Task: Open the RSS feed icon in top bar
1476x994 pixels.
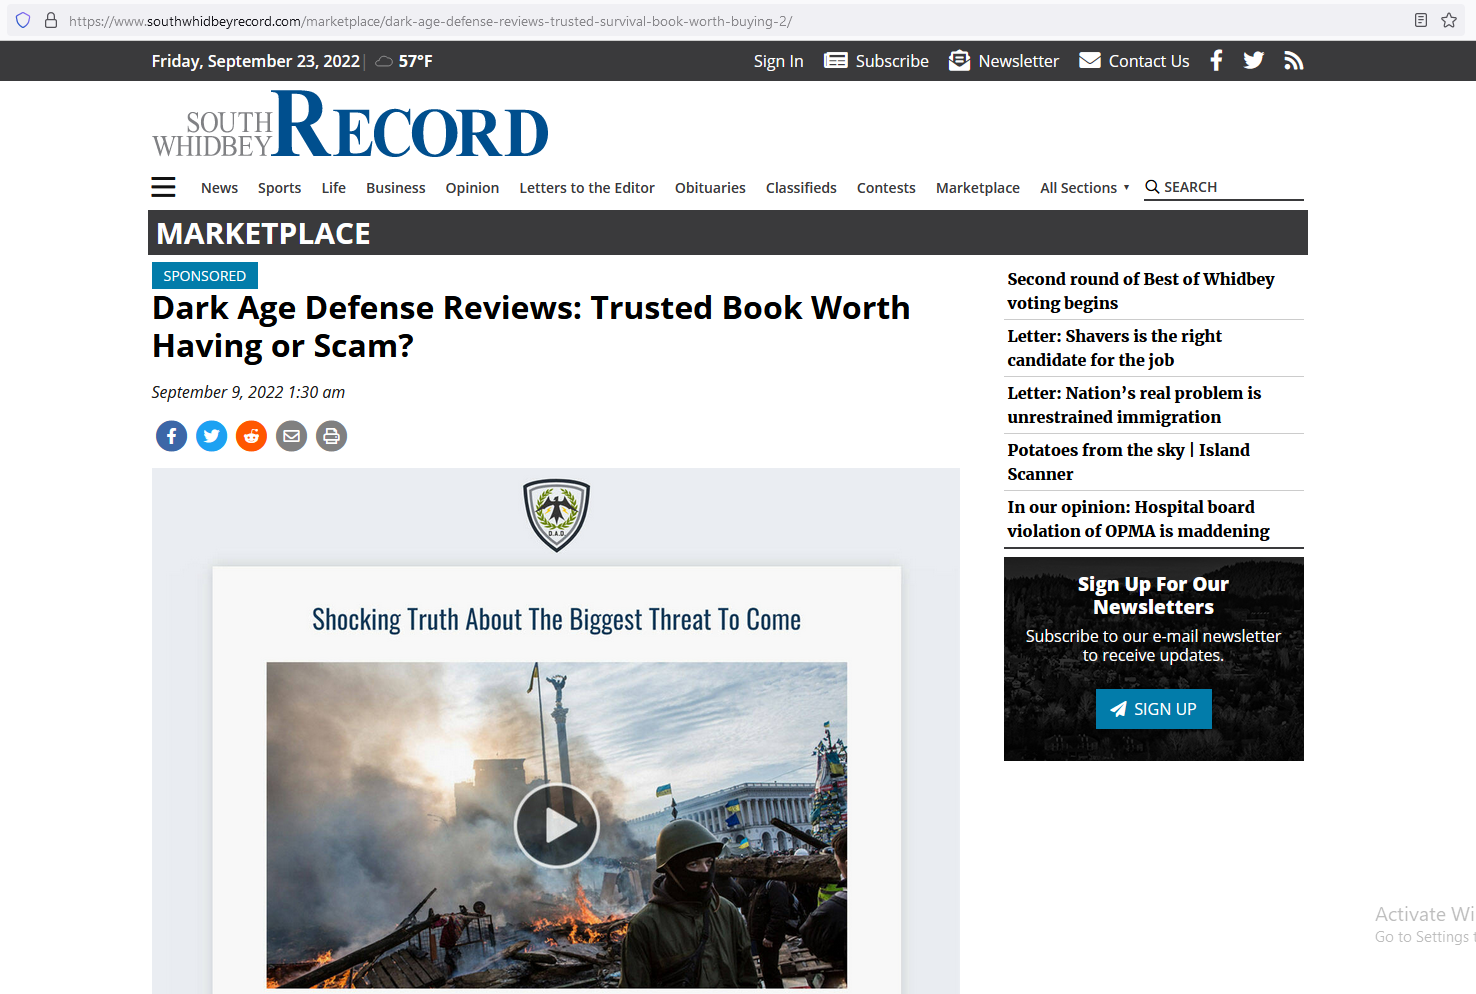Action: pyautogui.click(x=1294, y=61)
